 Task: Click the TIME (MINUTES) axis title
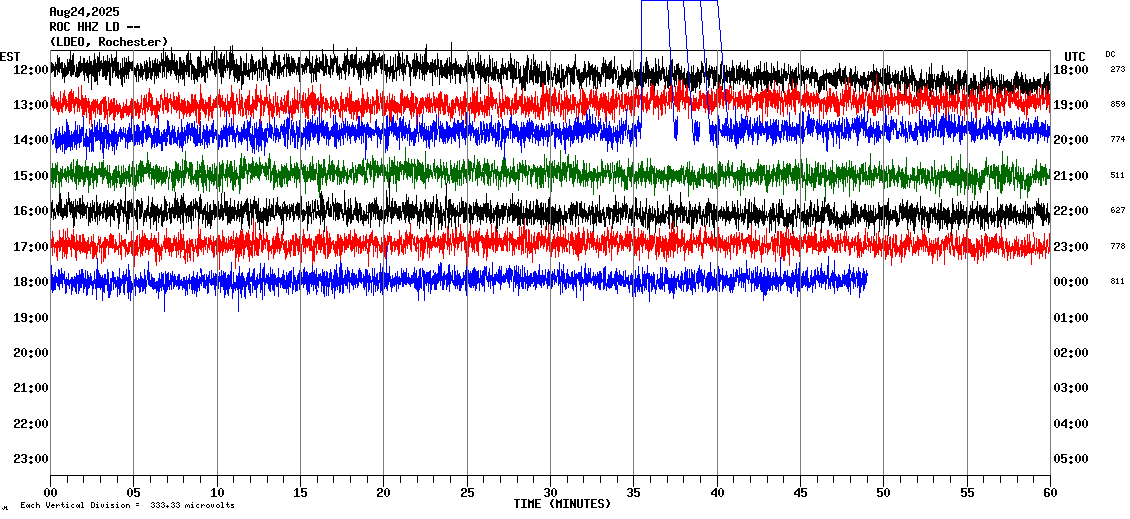point(562,504)
